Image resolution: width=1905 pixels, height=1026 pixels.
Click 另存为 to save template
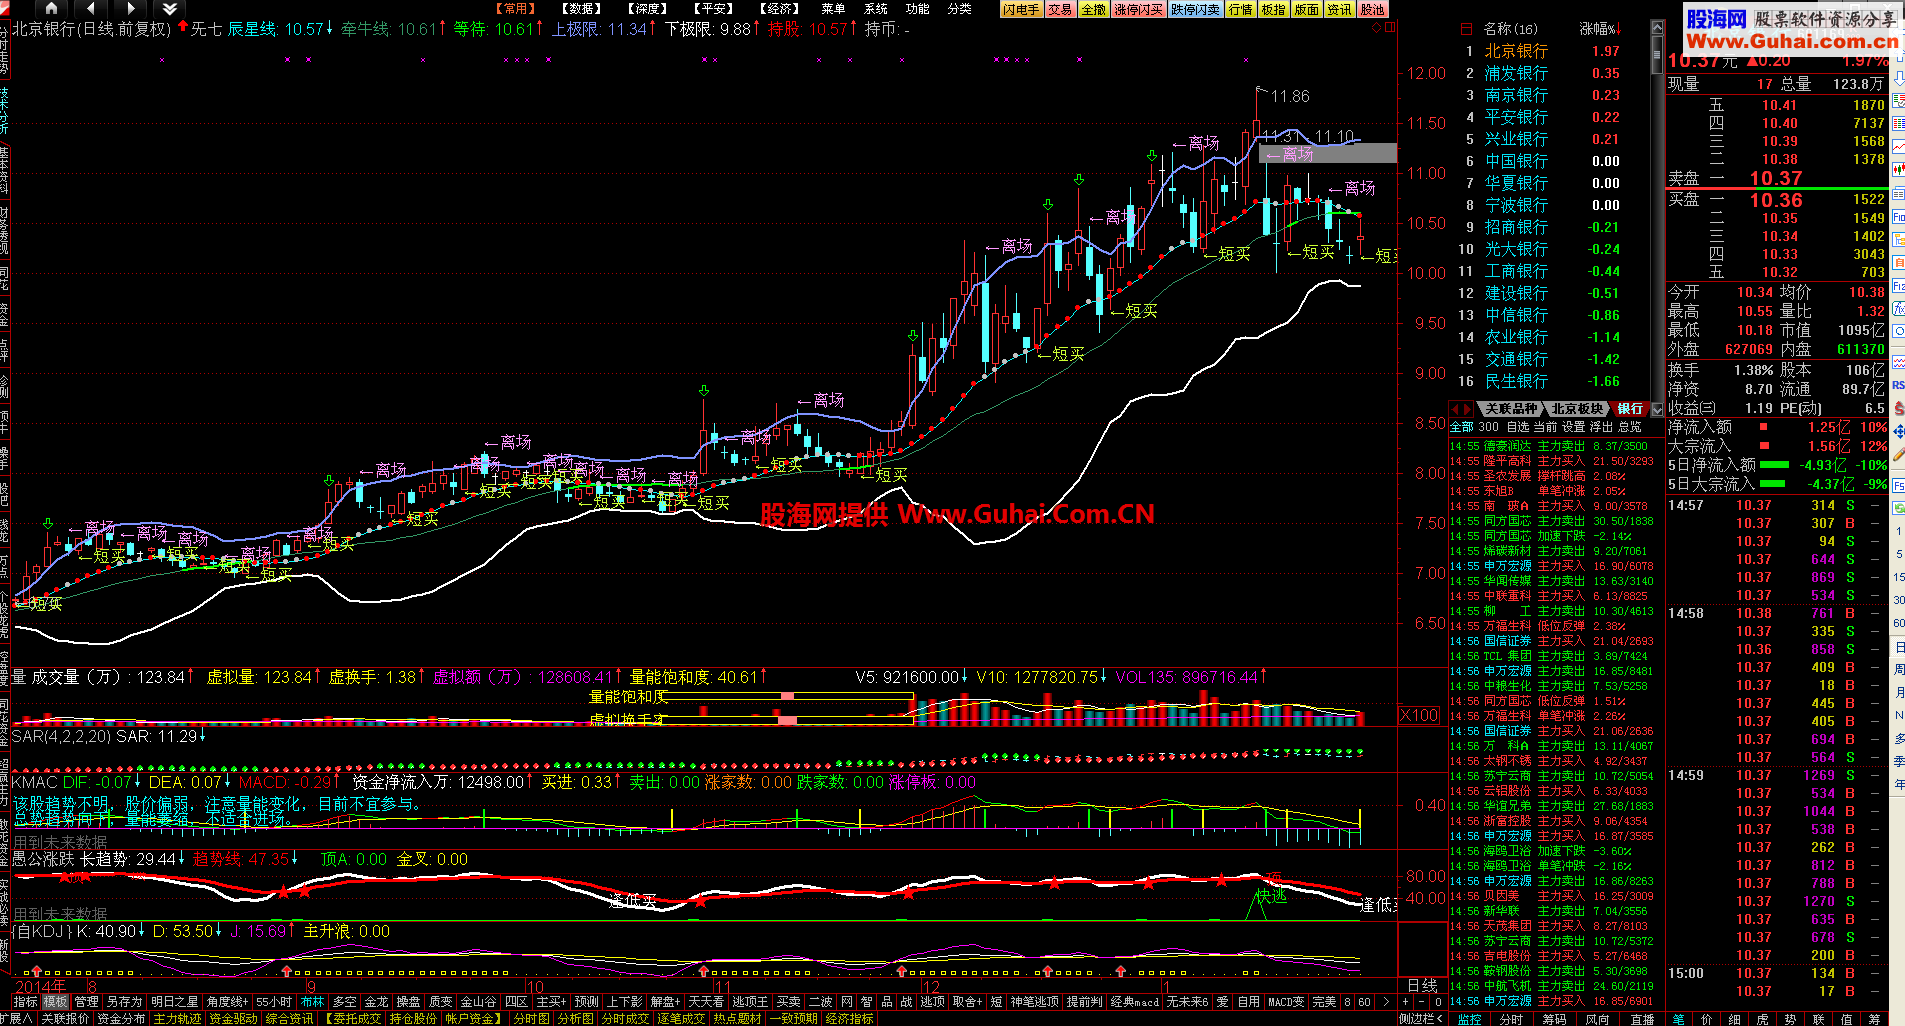point(125,1001)
